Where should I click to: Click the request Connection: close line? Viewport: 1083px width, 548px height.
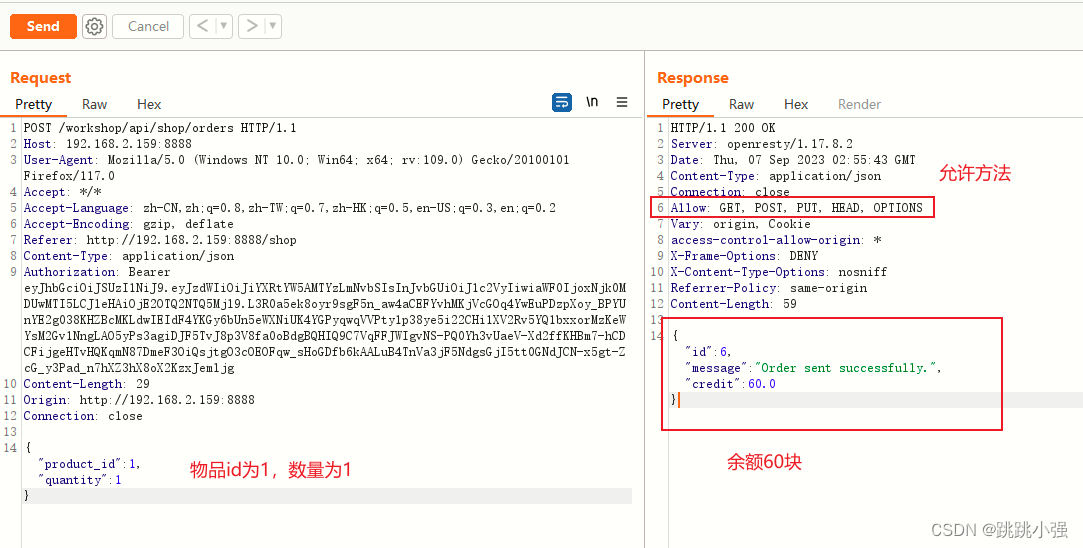[83, 416]
